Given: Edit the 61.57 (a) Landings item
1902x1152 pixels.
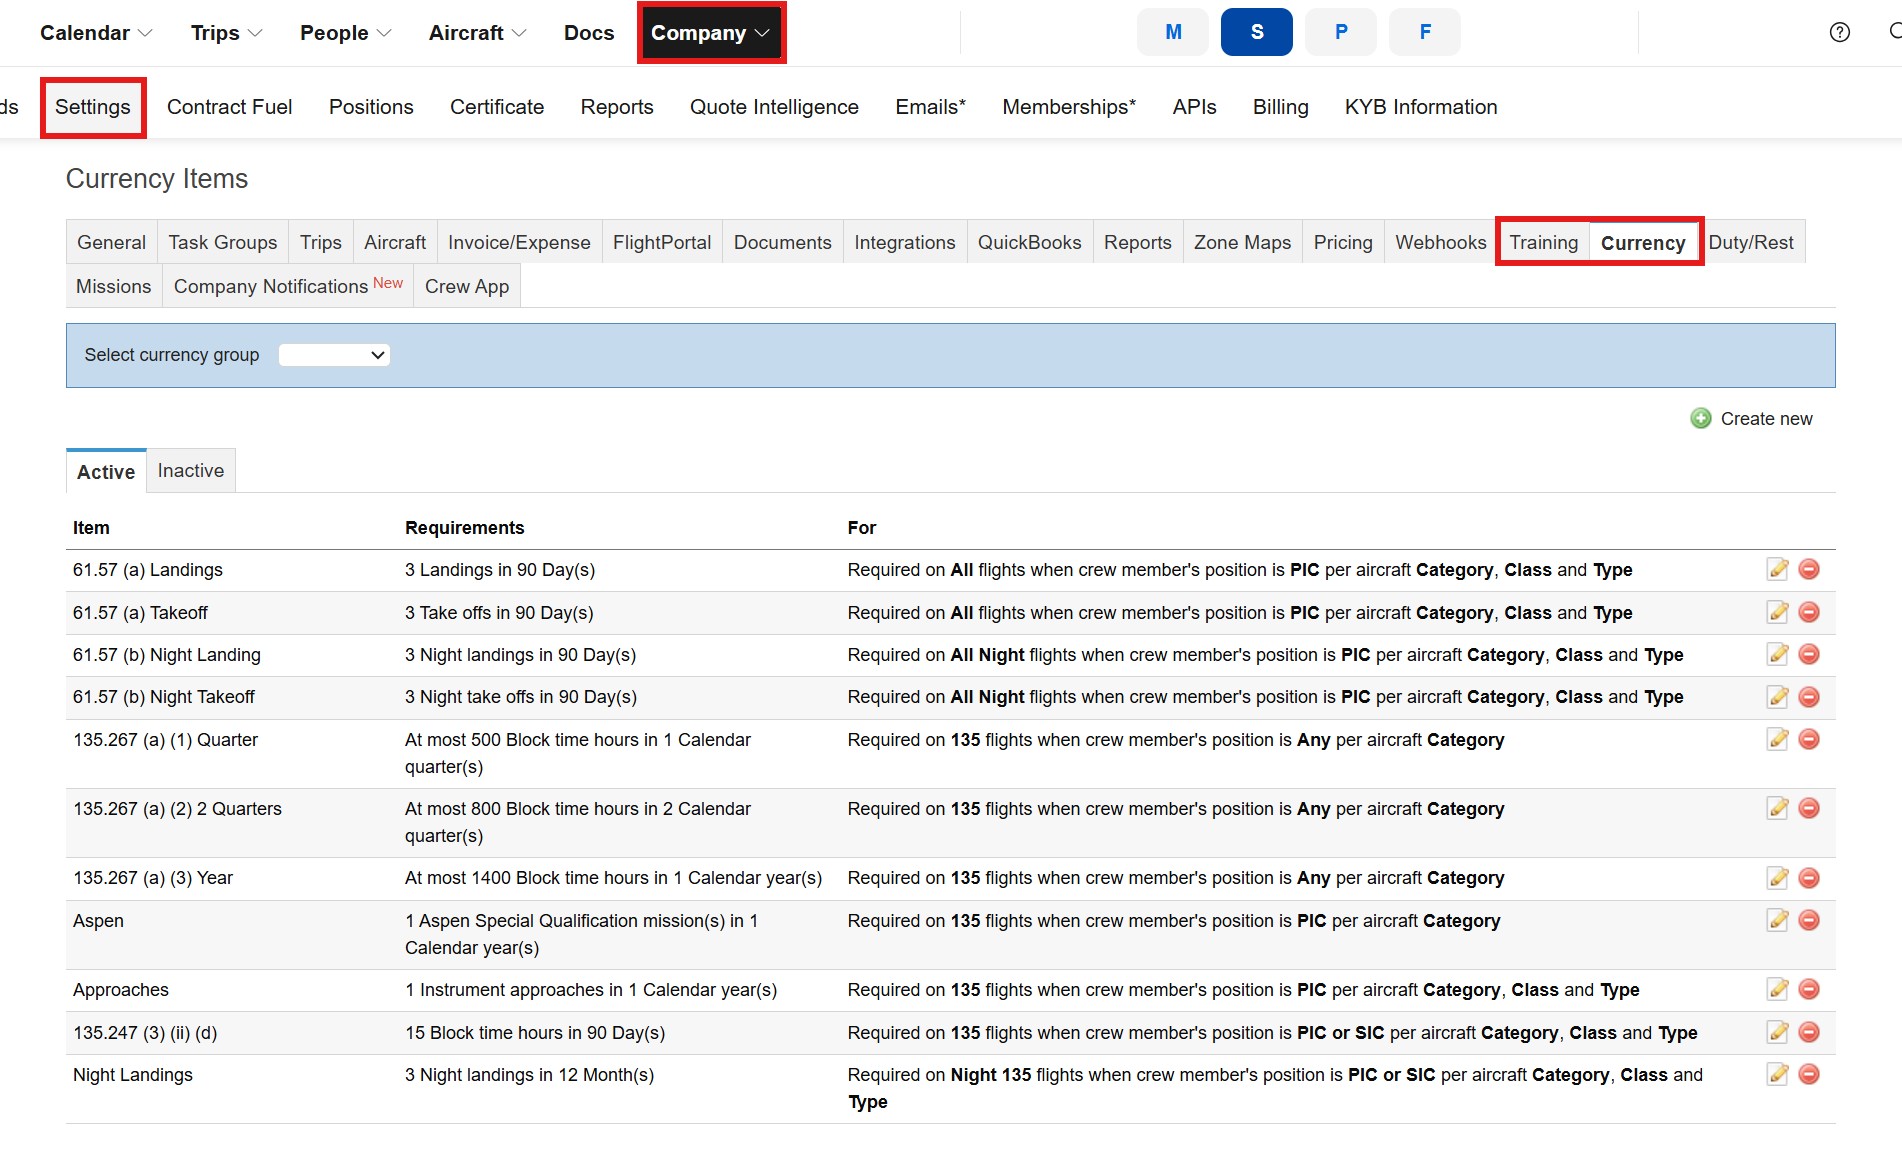Looking at the screenshot, I should [1777, 570].
